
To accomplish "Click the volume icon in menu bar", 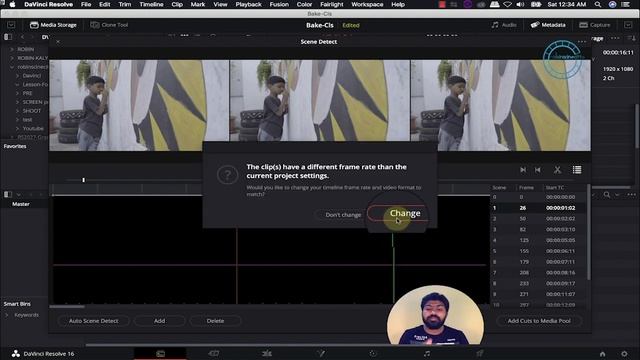I will point(520,4).
